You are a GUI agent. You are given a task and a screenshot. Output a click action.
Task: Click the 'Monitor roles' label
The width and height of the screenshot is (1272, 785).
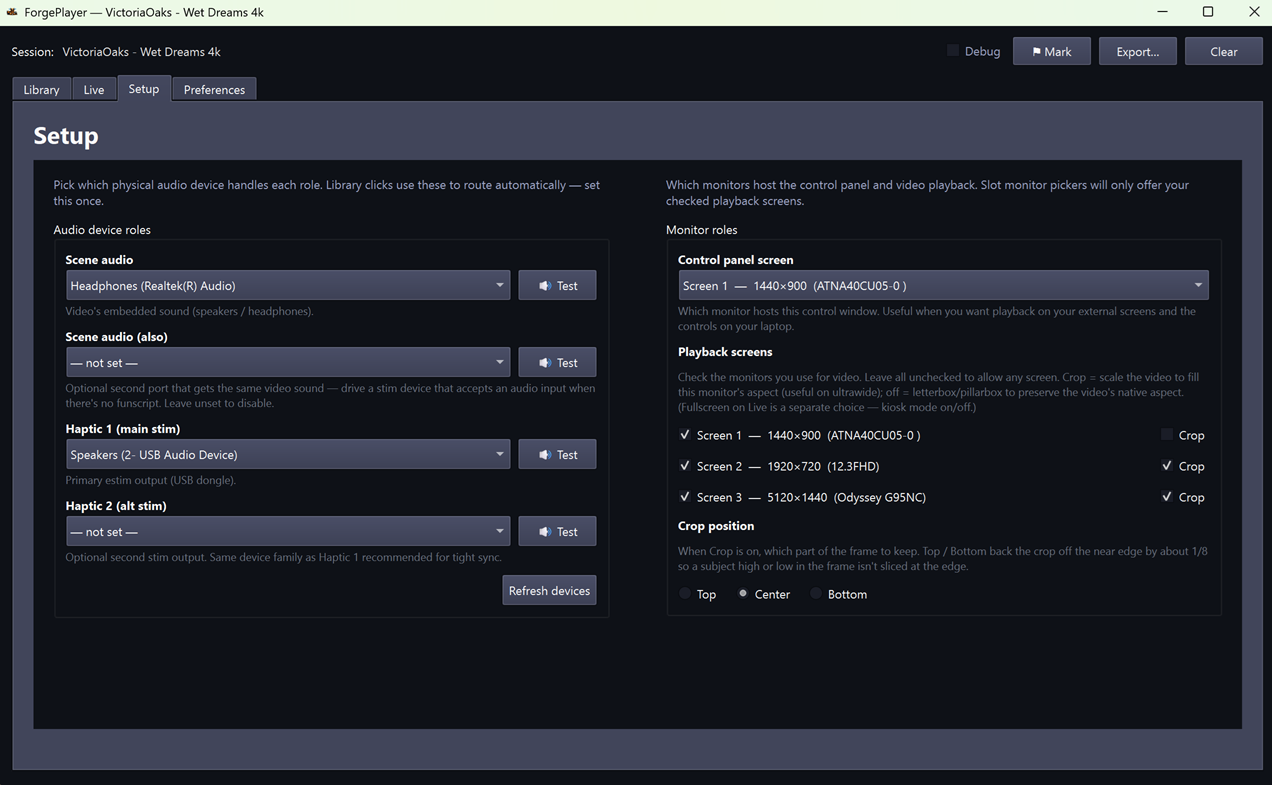[701, 229]
